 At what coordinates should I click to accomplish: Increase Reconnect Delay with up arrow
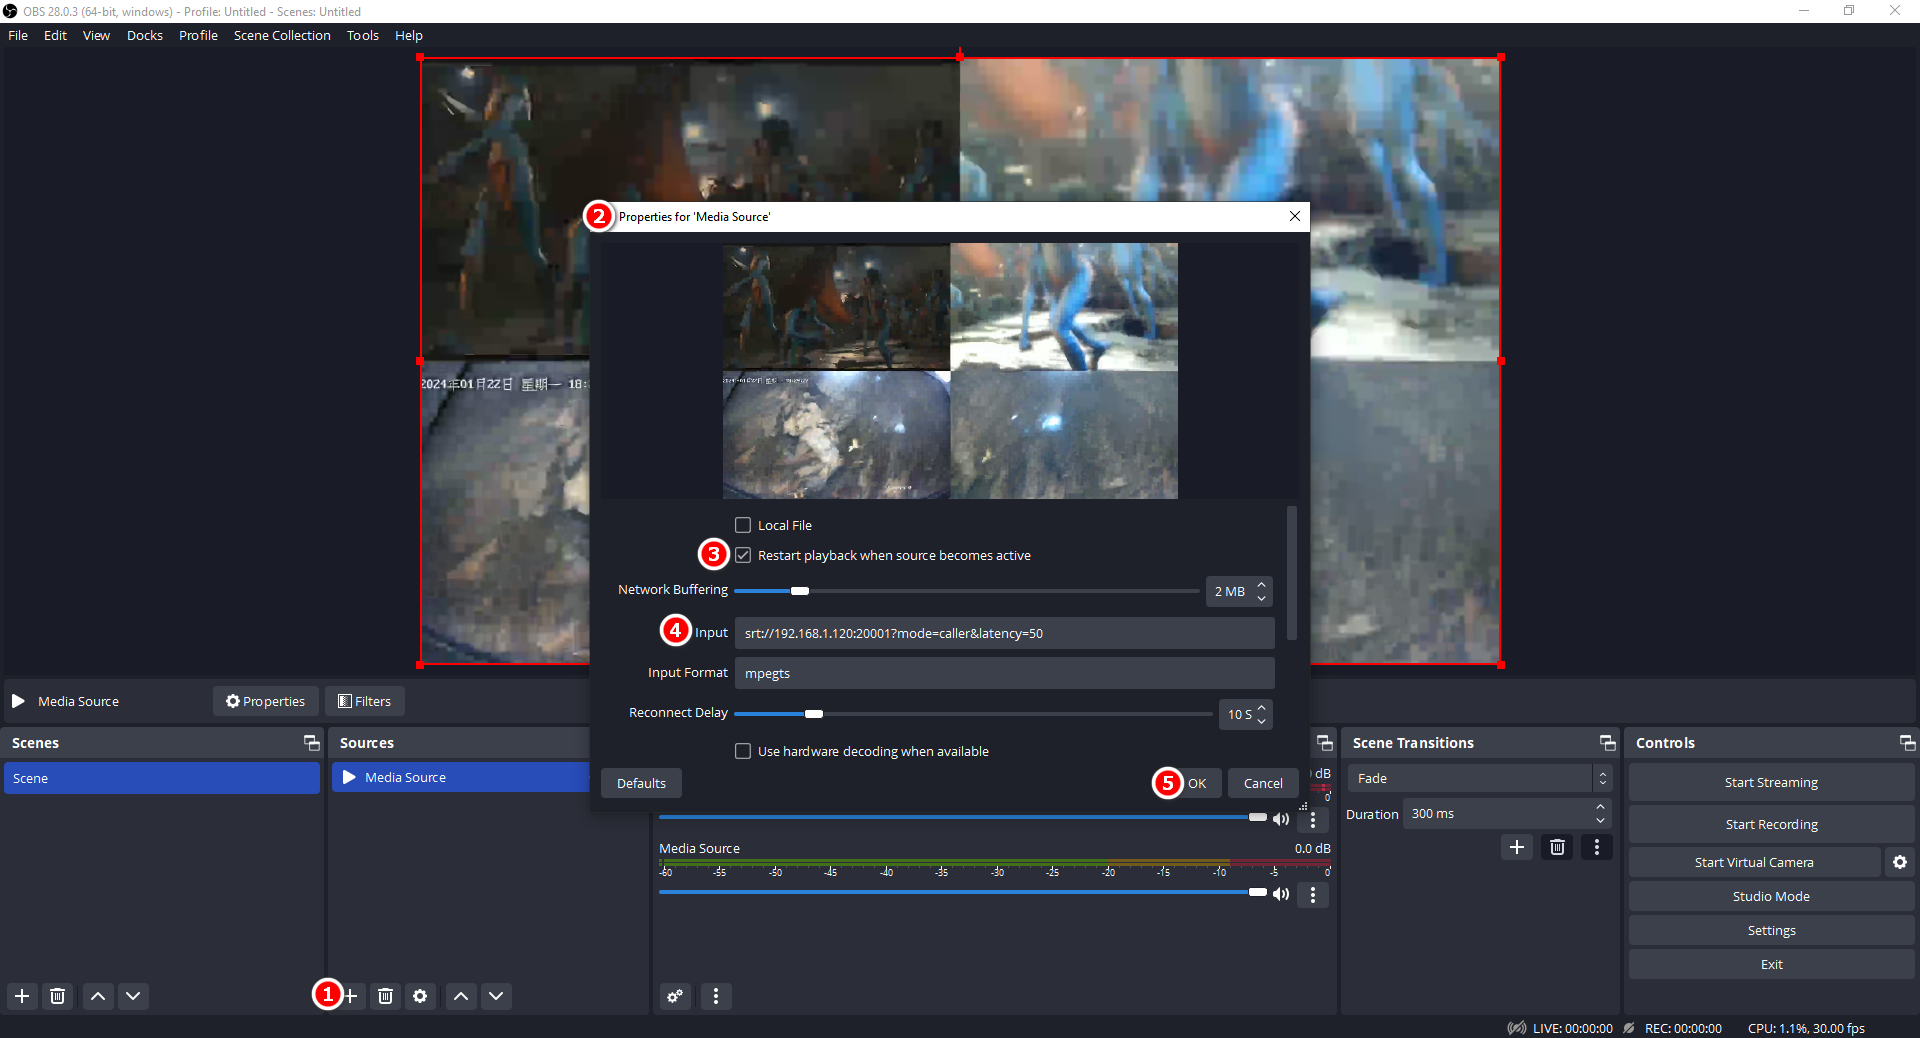[1261, 707]
